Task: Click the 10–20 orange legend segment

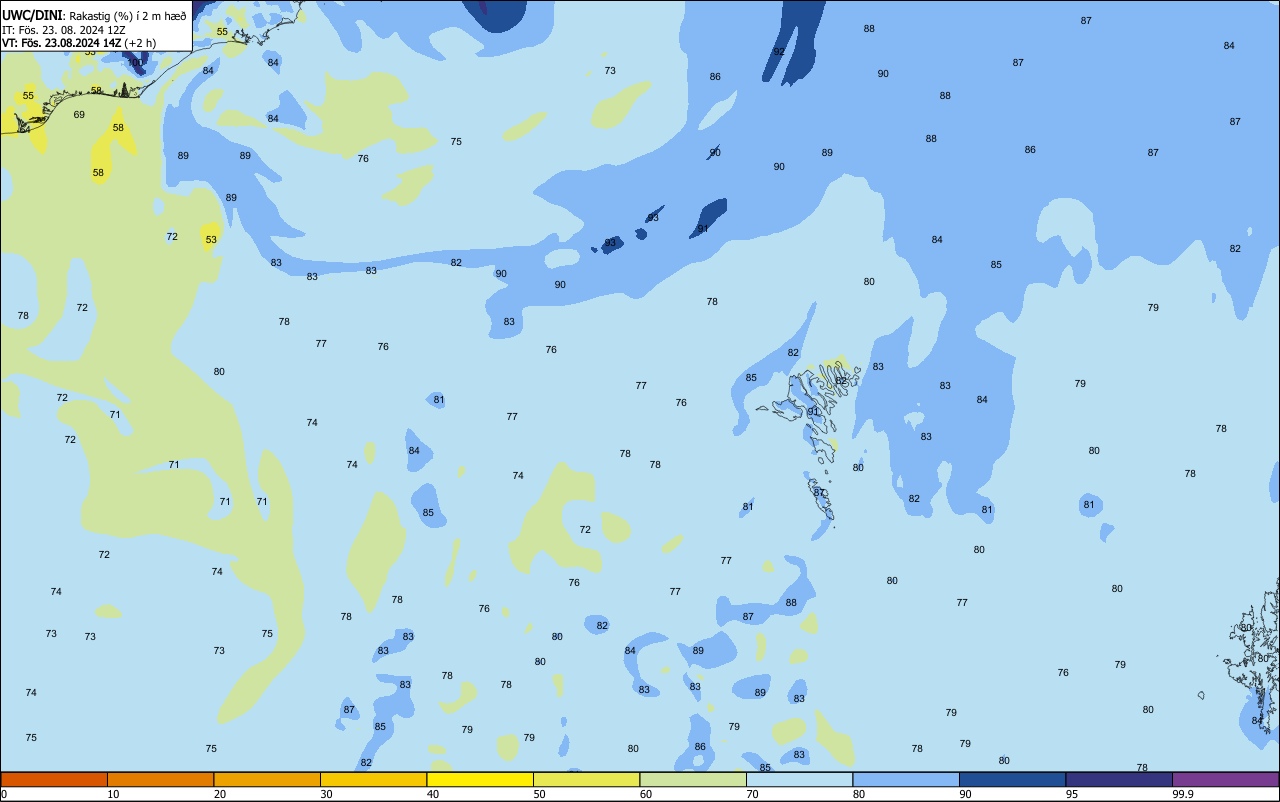Action: (x=160, y=779)
